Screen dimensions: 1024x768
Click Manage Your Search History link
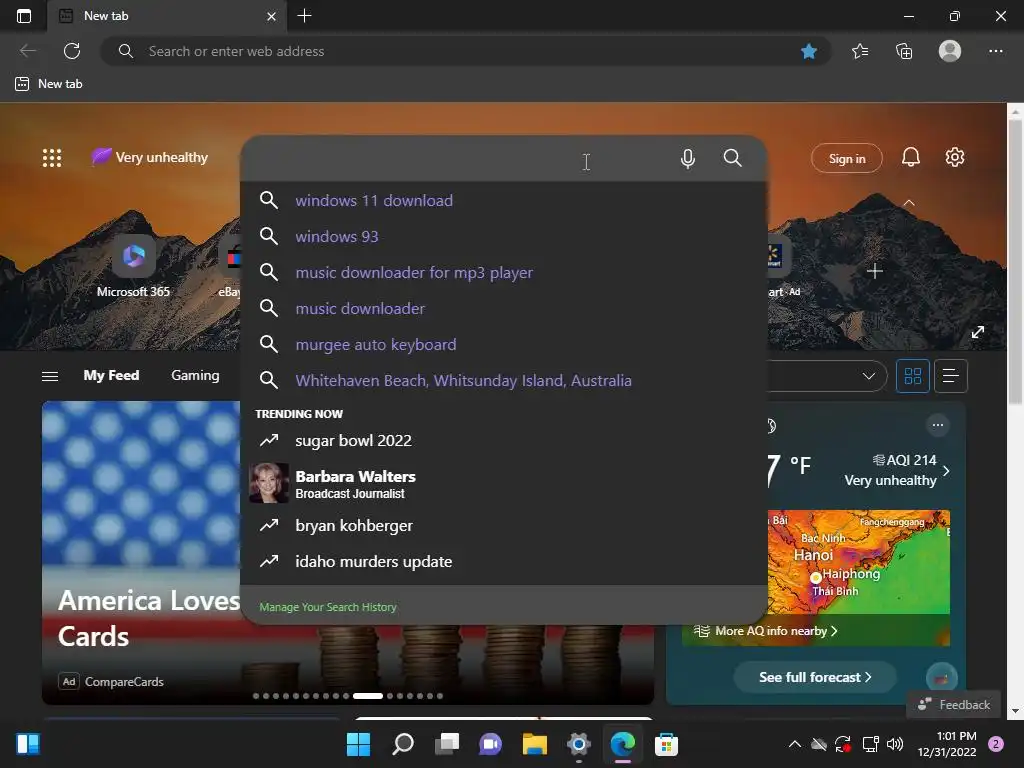pyautogui.click(x=328, y=607)
